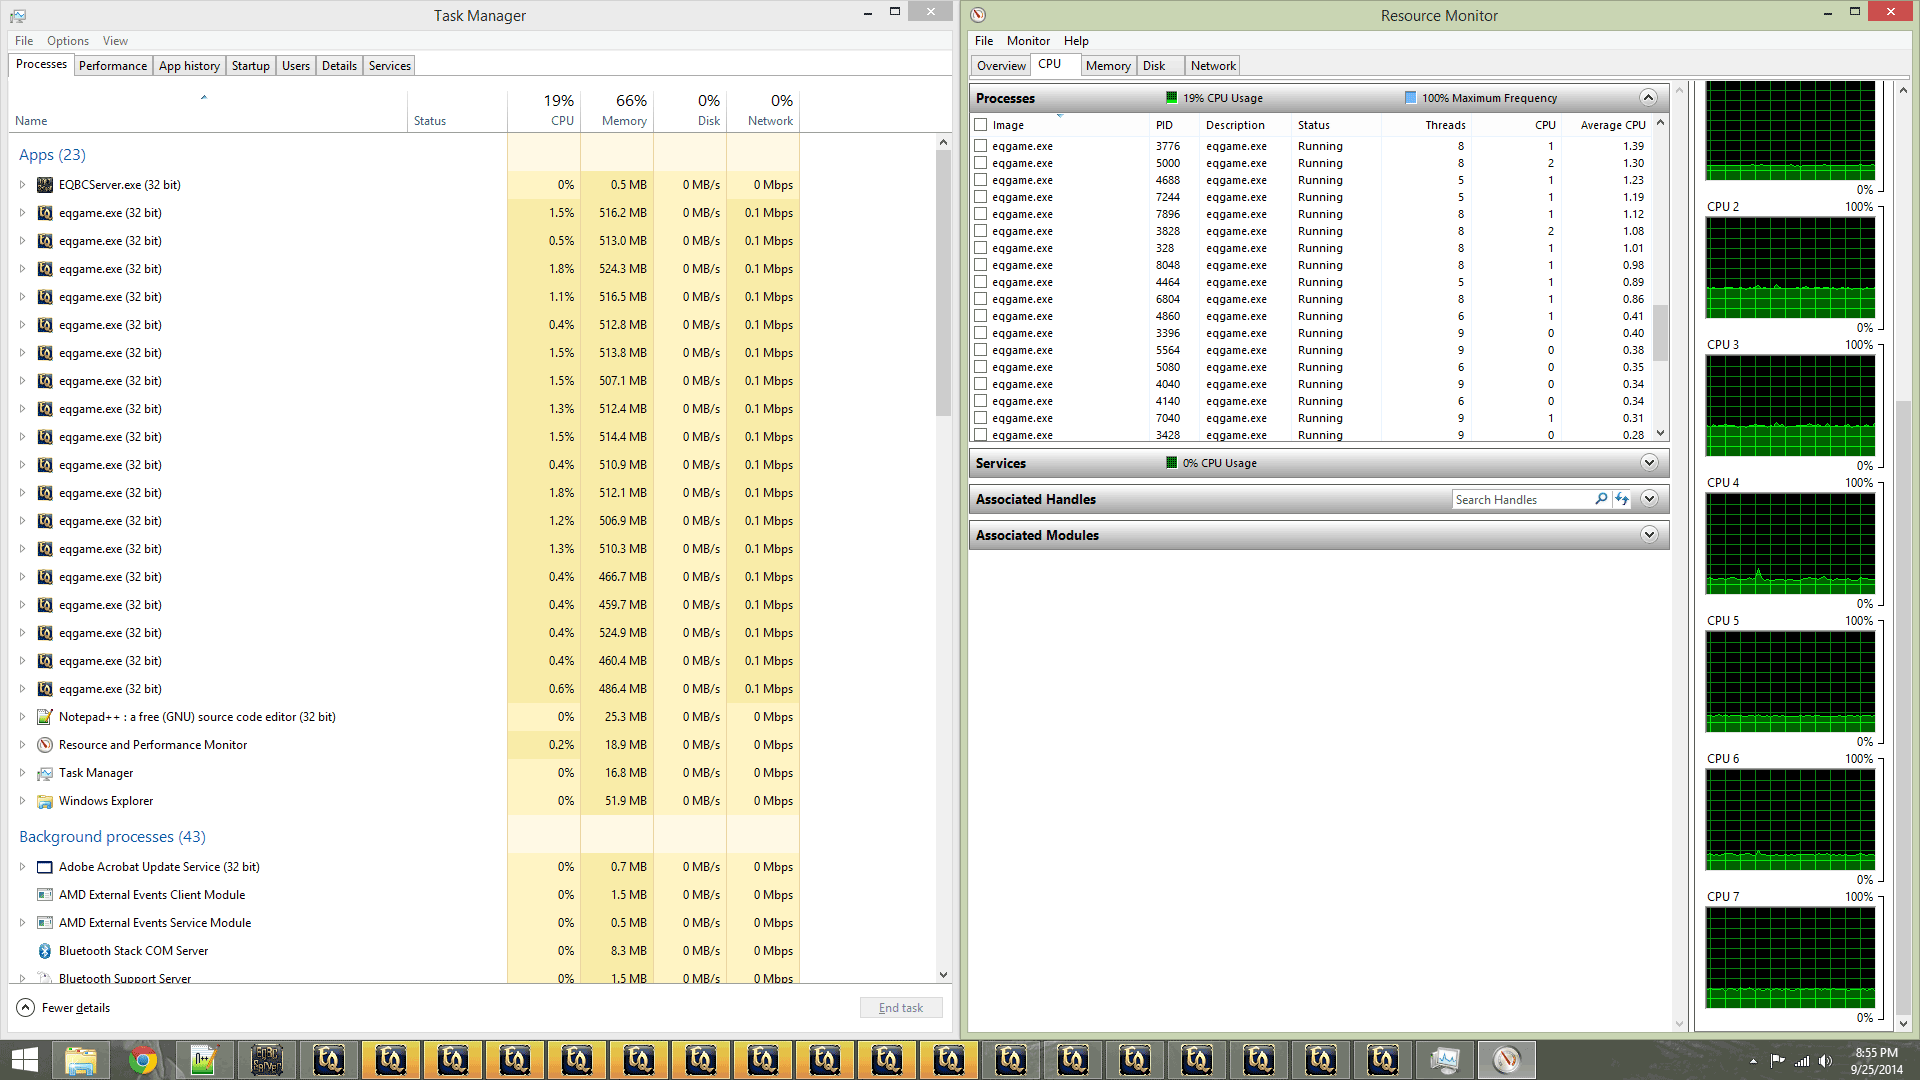Select an EverQuest game icon on the taskbar
Image resolution: width=1920 pixels, height=1080 pixels.
[391, 1059]
